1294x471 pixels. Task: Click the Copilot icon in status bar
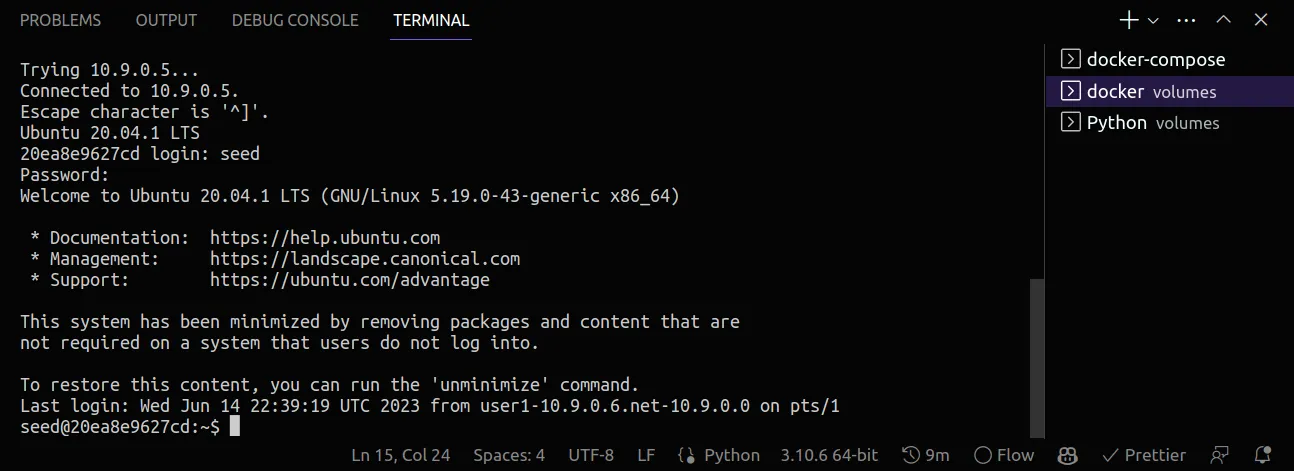tap(1068, 456)
